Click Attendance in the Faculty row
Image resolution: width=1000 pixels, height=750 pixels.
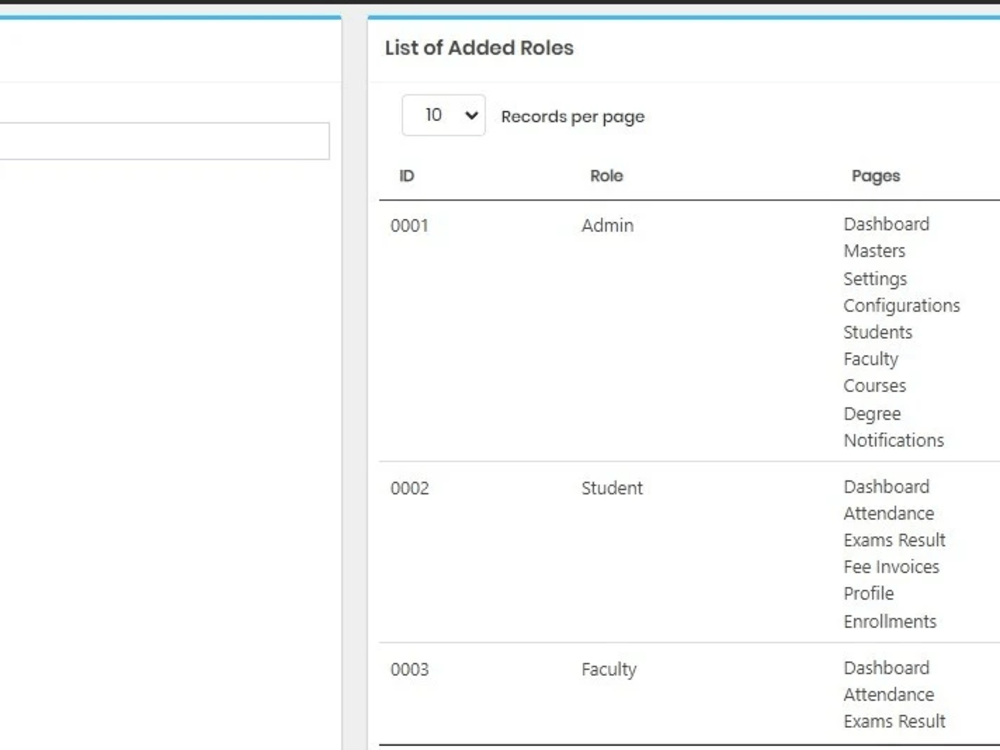pyautogui.click(x=889, y=695)
